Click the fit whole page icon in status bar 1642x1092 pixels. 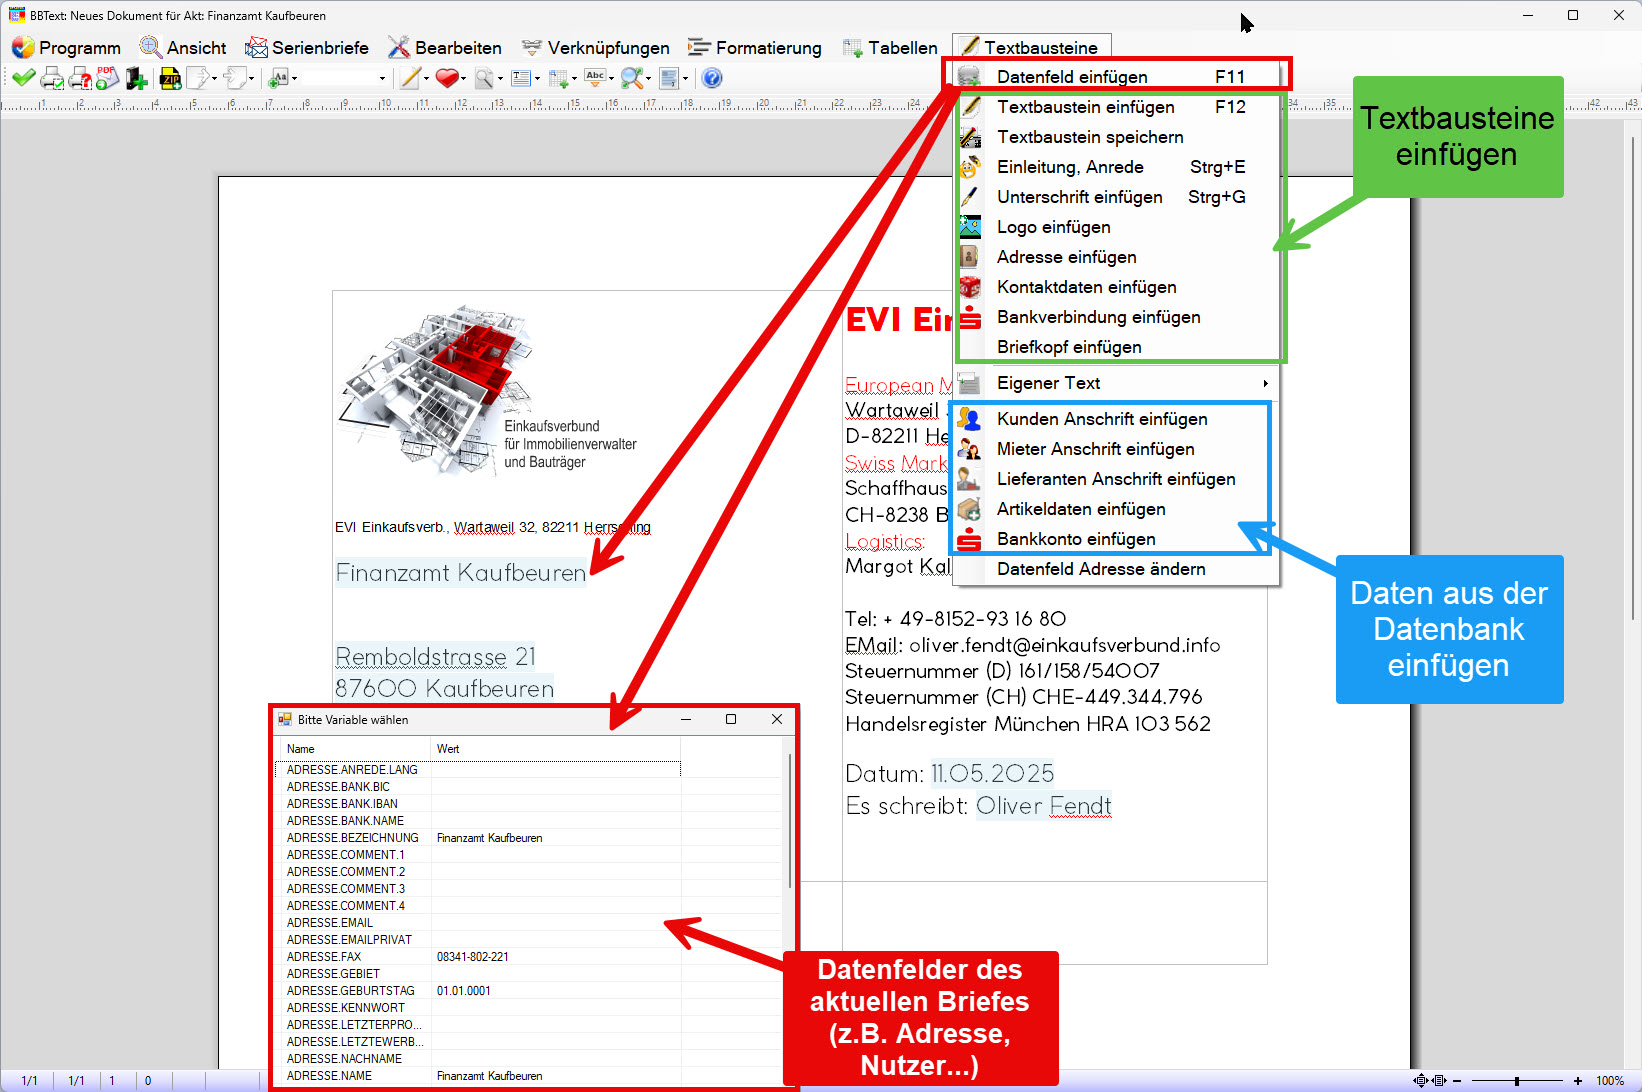click(x=1421, y=1081)
